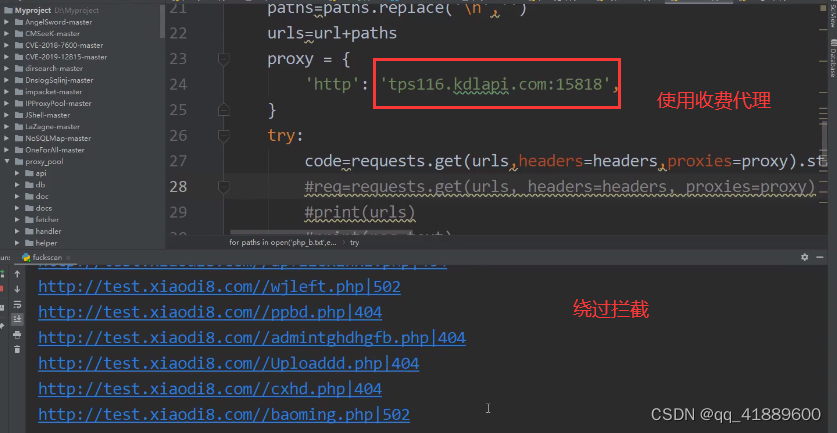Open the SciView side tool window
Image resolution: width=837 pixels, height=433 pixels.
(832, 13)
